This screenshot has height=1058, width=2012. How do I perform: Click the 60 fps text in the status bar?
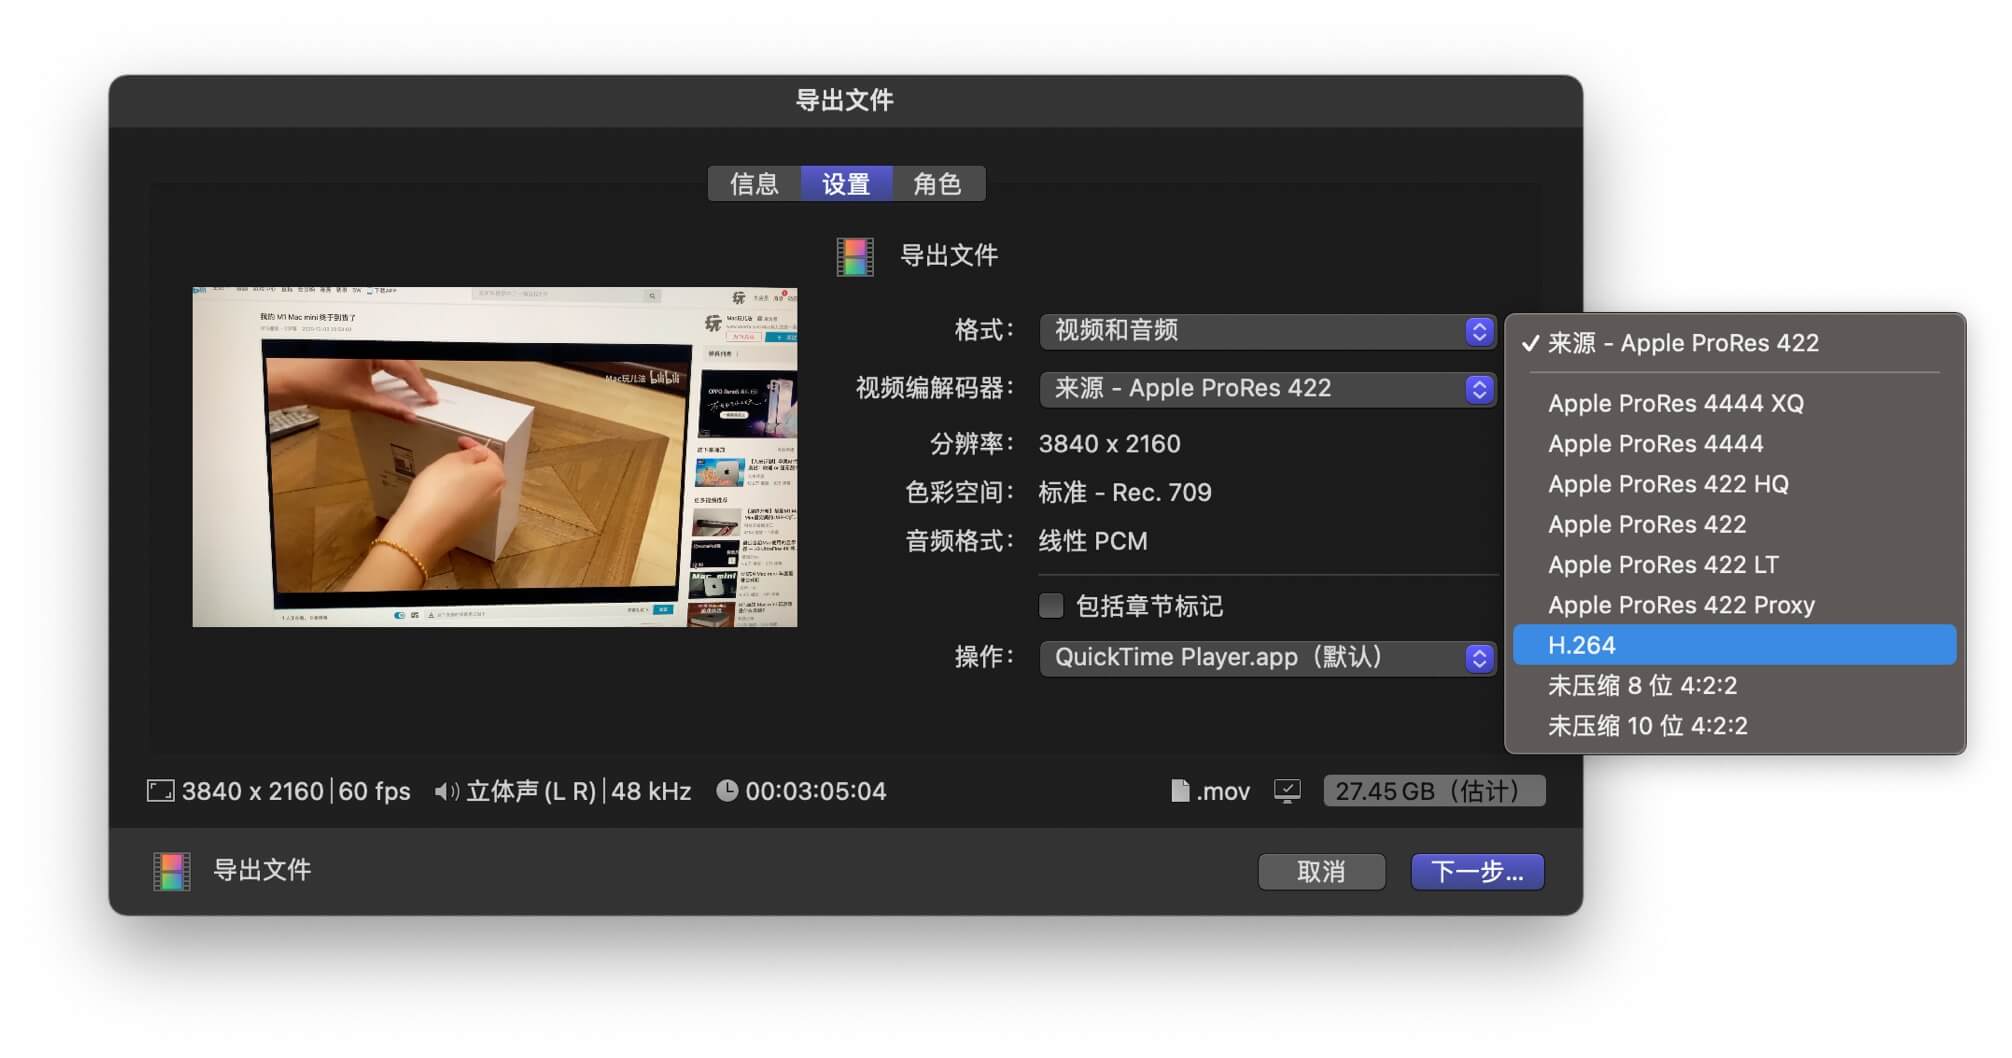click(374, 792)
